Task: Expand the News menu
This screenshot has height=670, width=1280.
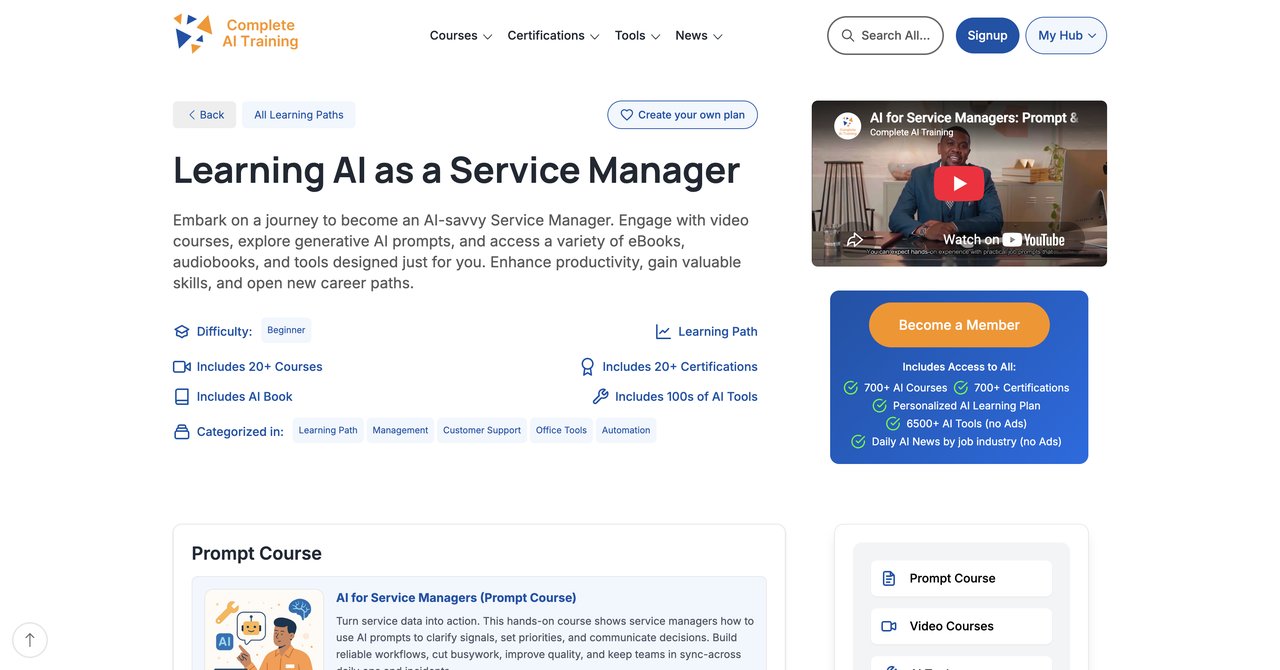Action: click(699, 35)
